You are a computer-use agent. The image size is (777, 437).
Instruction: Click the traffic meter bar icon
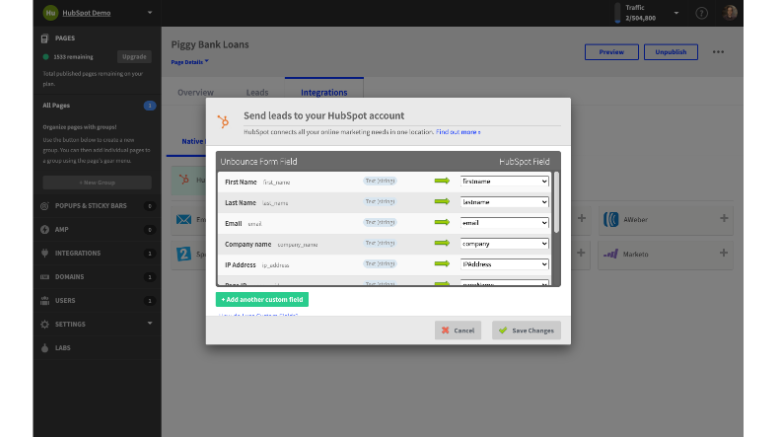click(617, 13)
